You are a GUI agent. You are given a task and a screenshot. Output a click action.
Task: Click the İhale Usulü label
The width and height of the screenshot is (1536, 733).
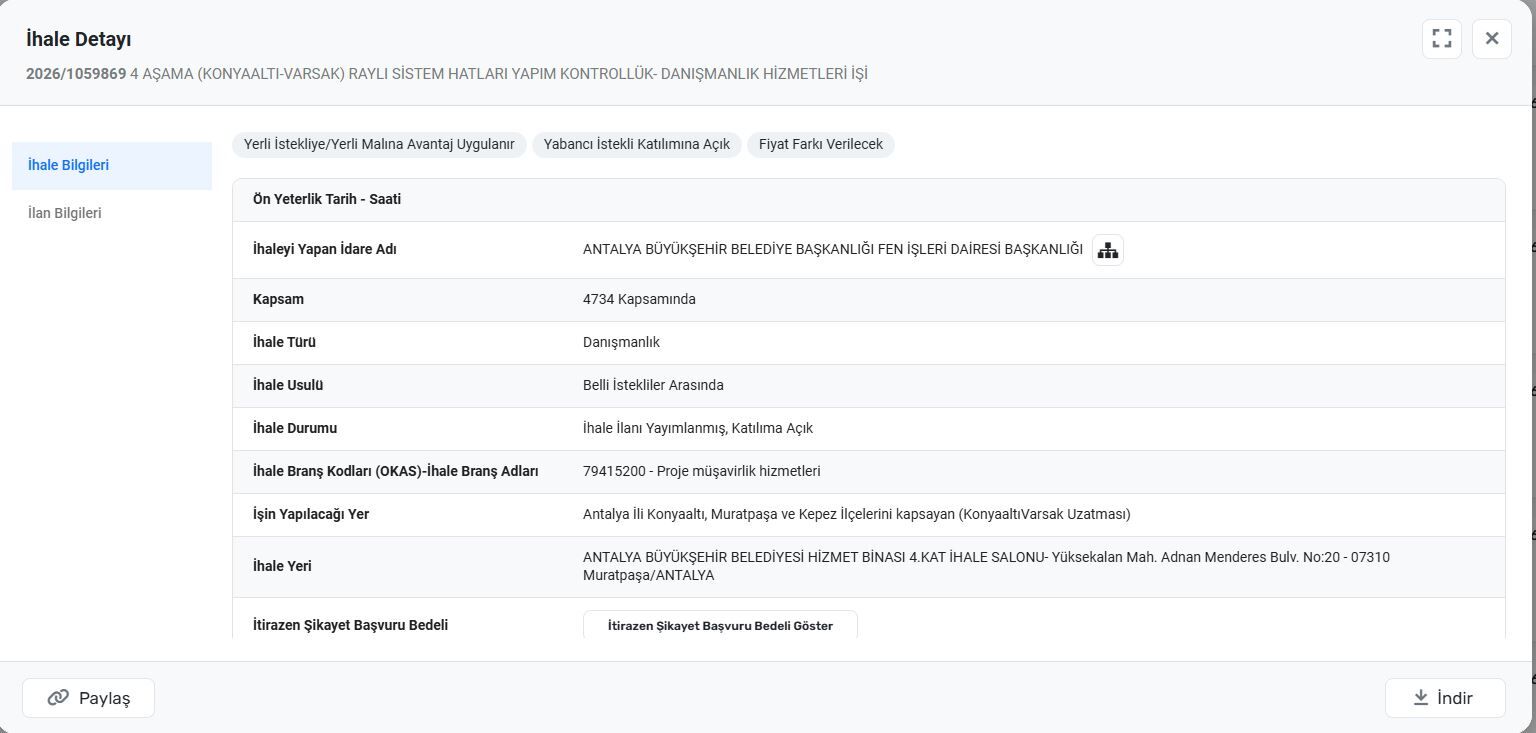coord(288,385)
